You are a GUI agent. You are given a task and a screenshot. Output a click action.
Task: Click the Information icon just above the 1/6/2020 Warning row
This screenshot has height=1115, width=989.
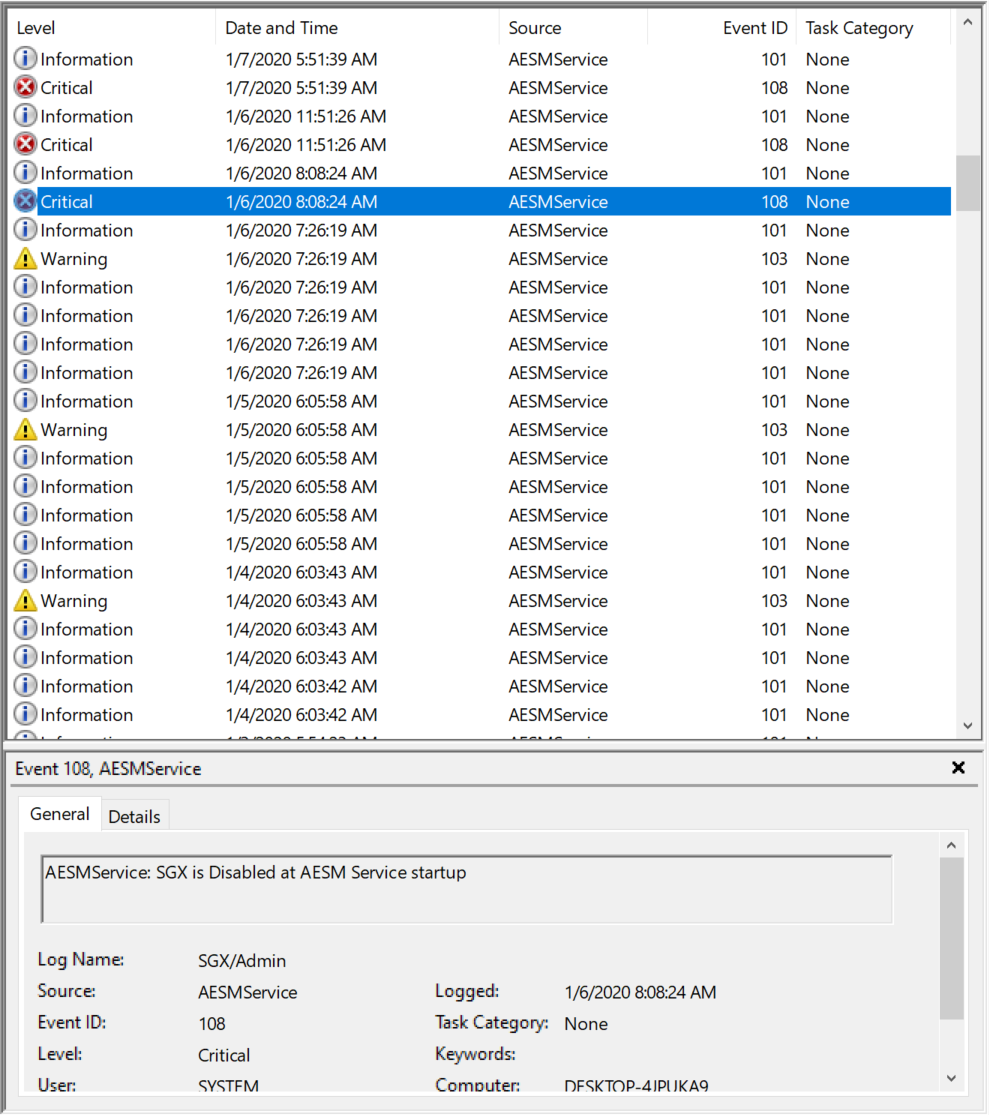(25, 230)
